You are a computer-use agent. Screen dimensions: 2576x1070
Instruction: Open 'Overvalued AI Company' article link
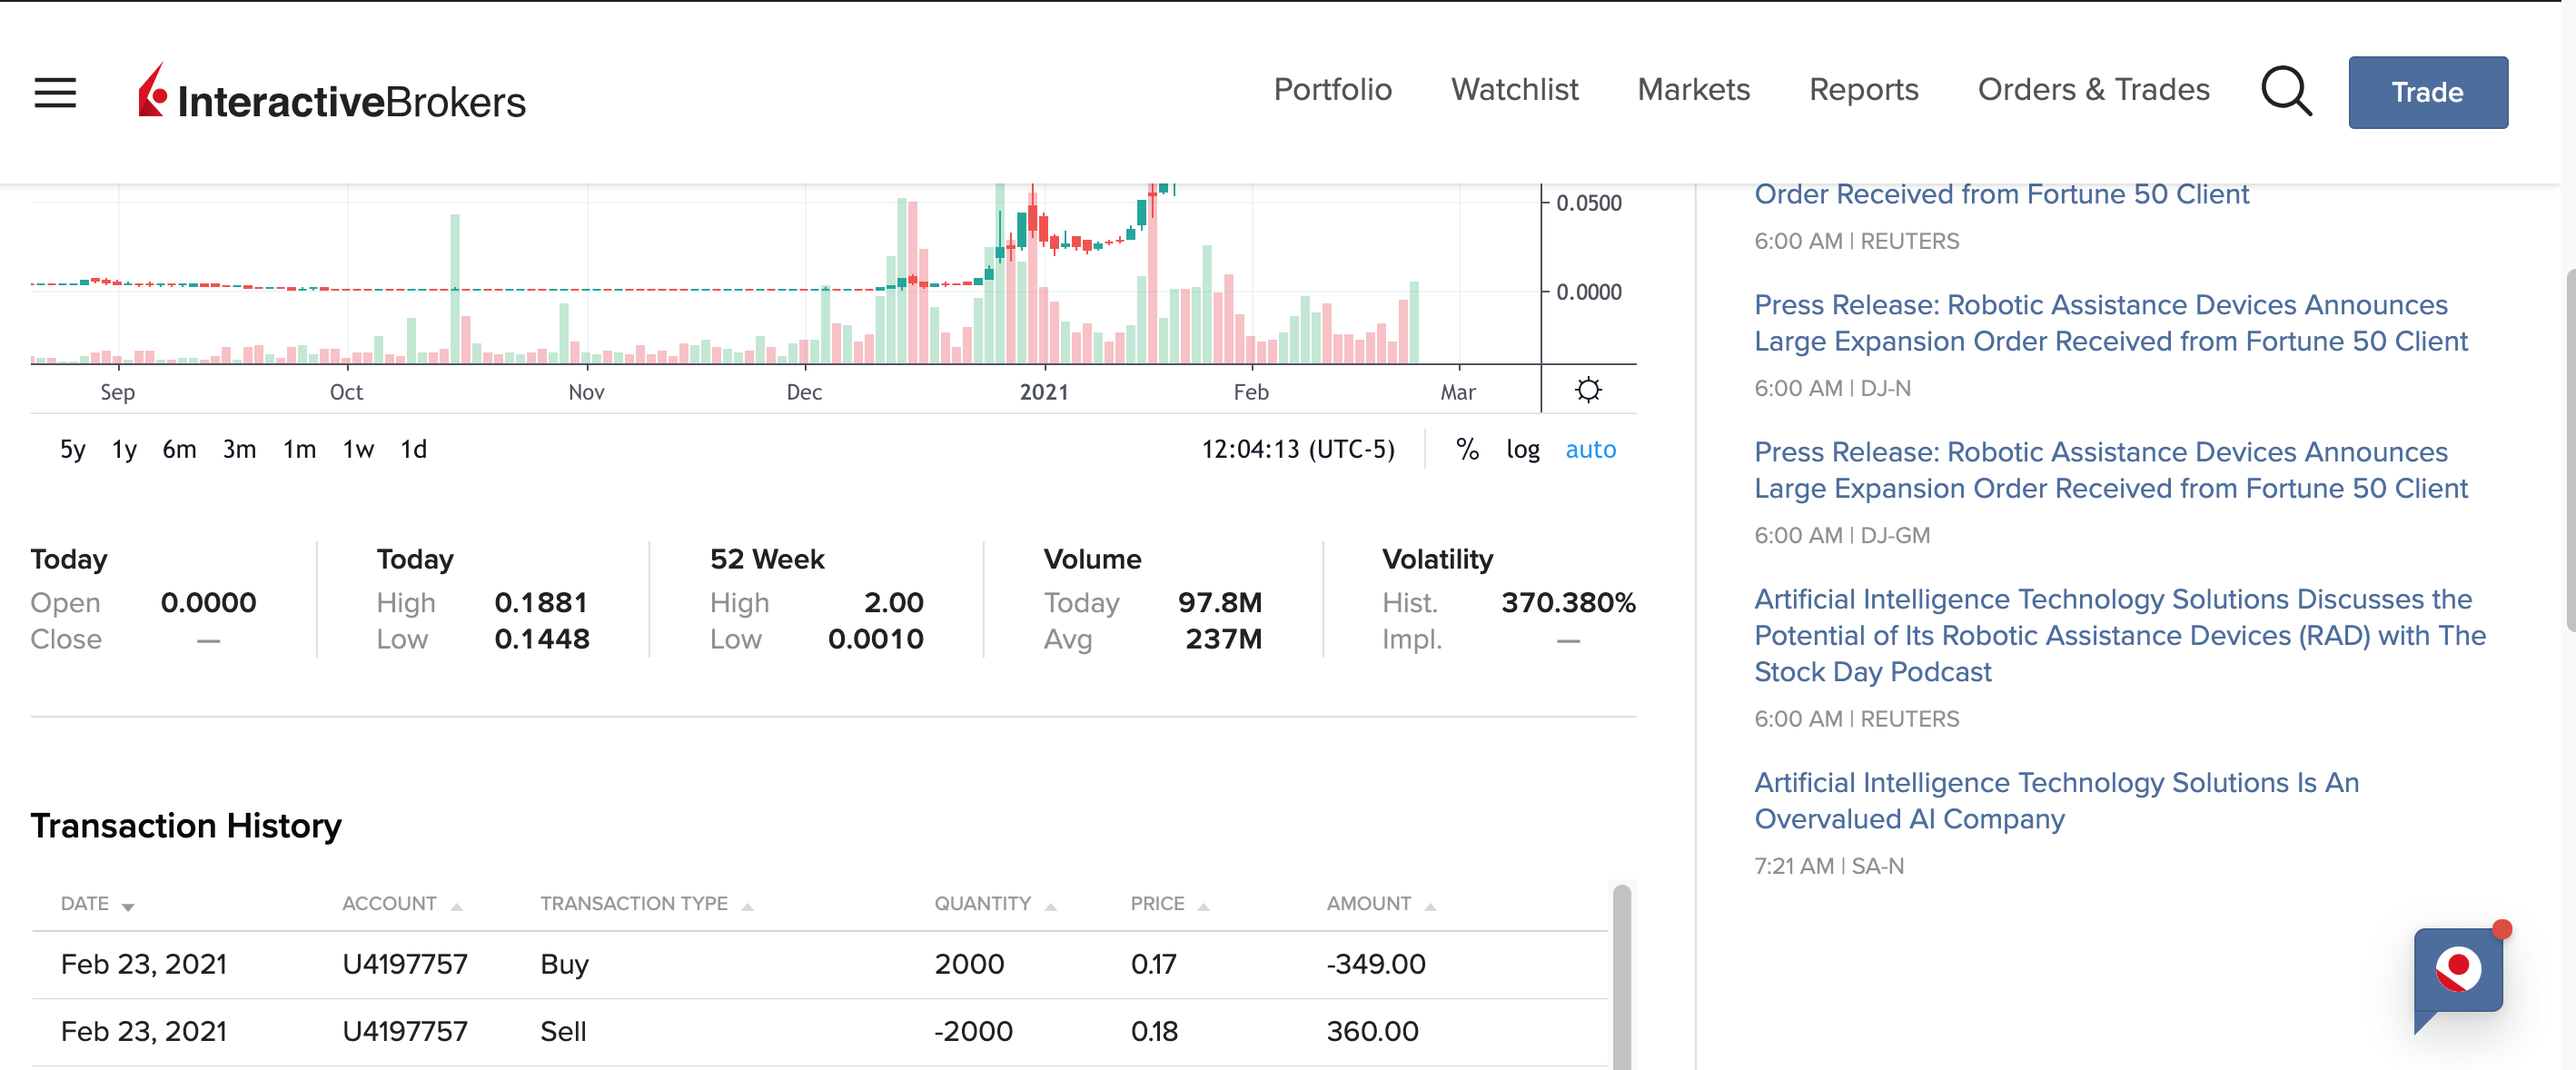pyautogui.click(x=2056, y=800)
